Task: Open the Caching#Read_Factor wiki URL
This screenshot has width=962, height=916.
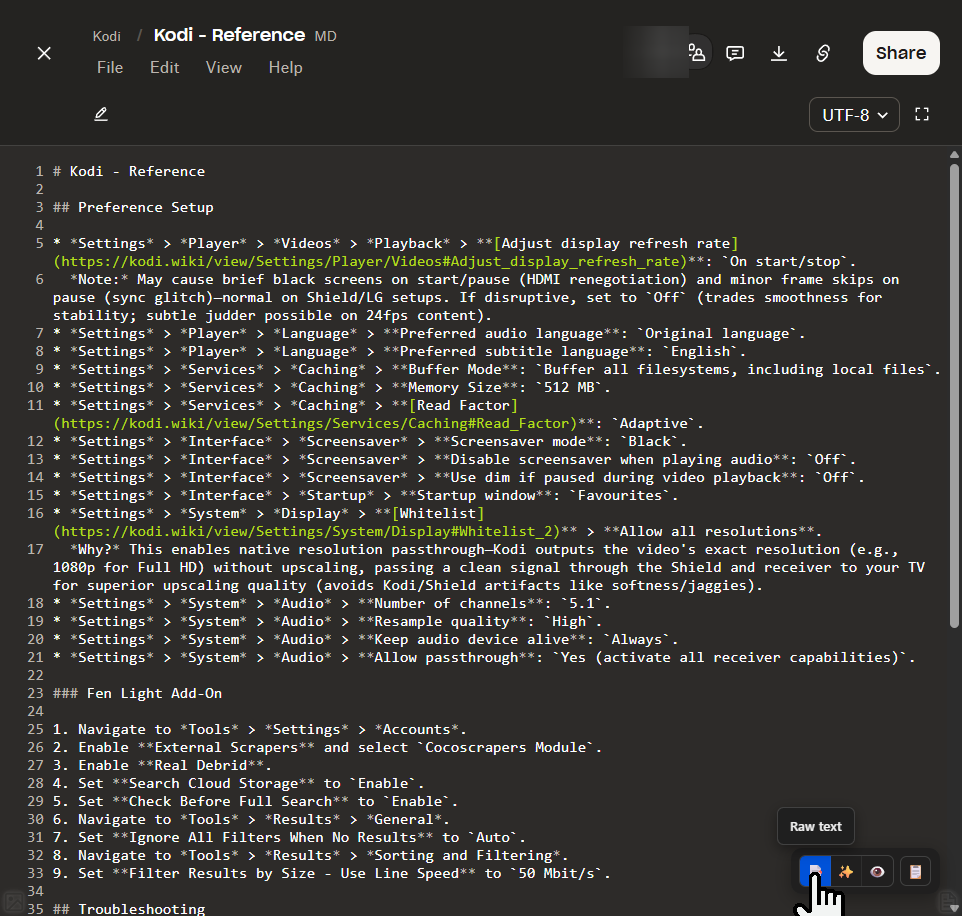Action: (315, 423)
